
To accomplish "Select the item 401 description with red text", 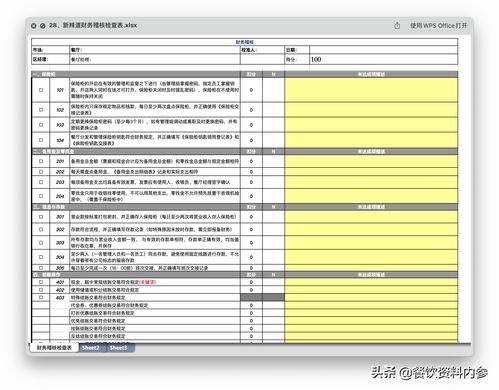I will tap(113, 282).
